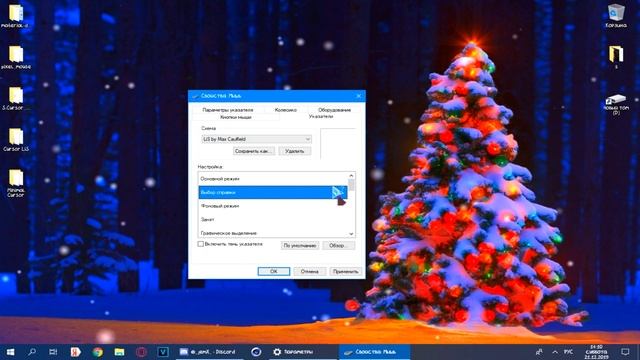Launch Yandex browser from taskbar
The height and width of the screenshot is (360, 640).
(x=76, y=351)
